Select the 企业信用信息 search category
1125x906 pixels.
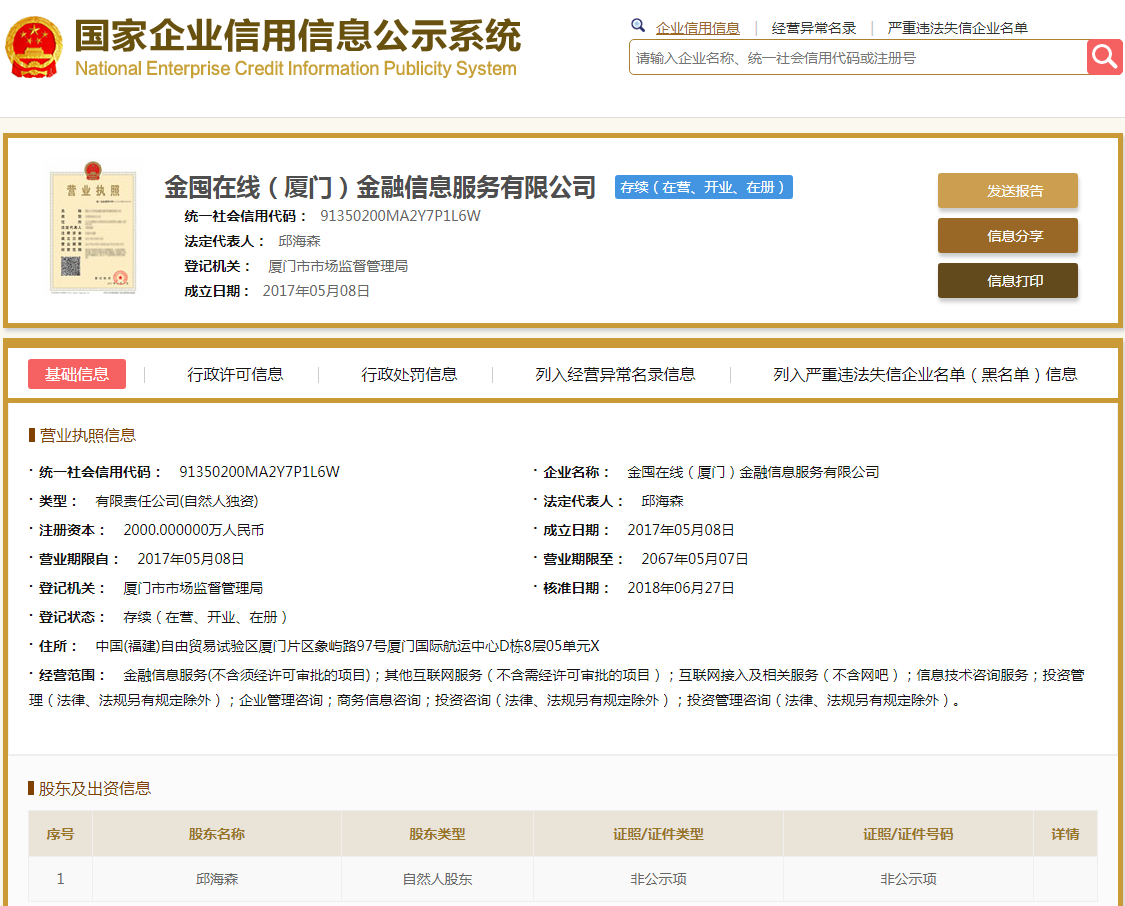tap(697, 28)
